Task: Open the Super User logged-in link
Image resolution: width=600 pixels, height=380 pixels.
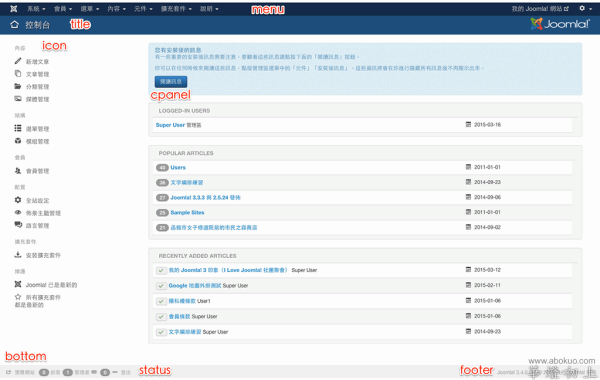Action: pos(170,125)
